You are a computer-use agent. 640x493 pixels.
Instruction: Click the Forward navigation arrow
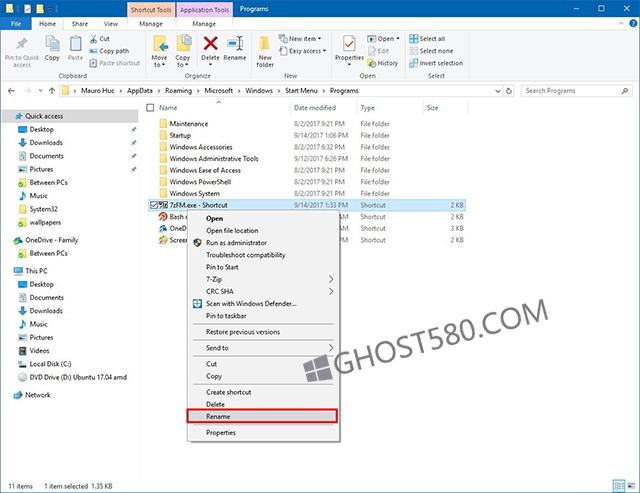pos(27,91)
